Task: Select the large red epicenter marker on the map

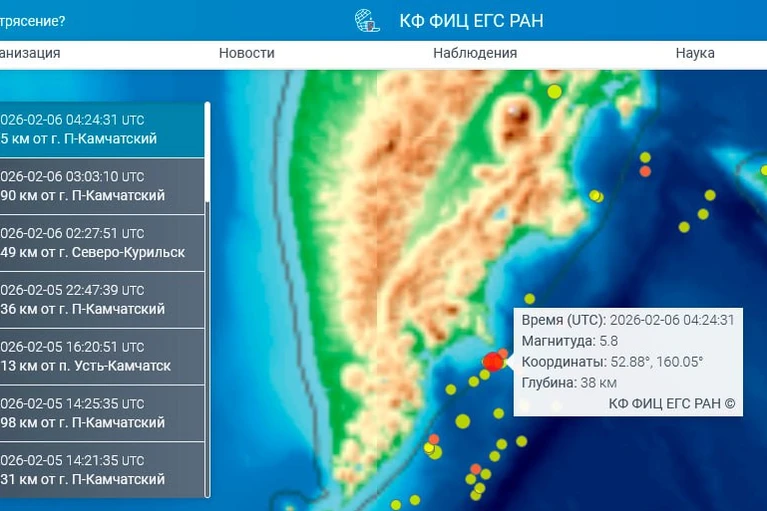Action: (x=493, y=362)
